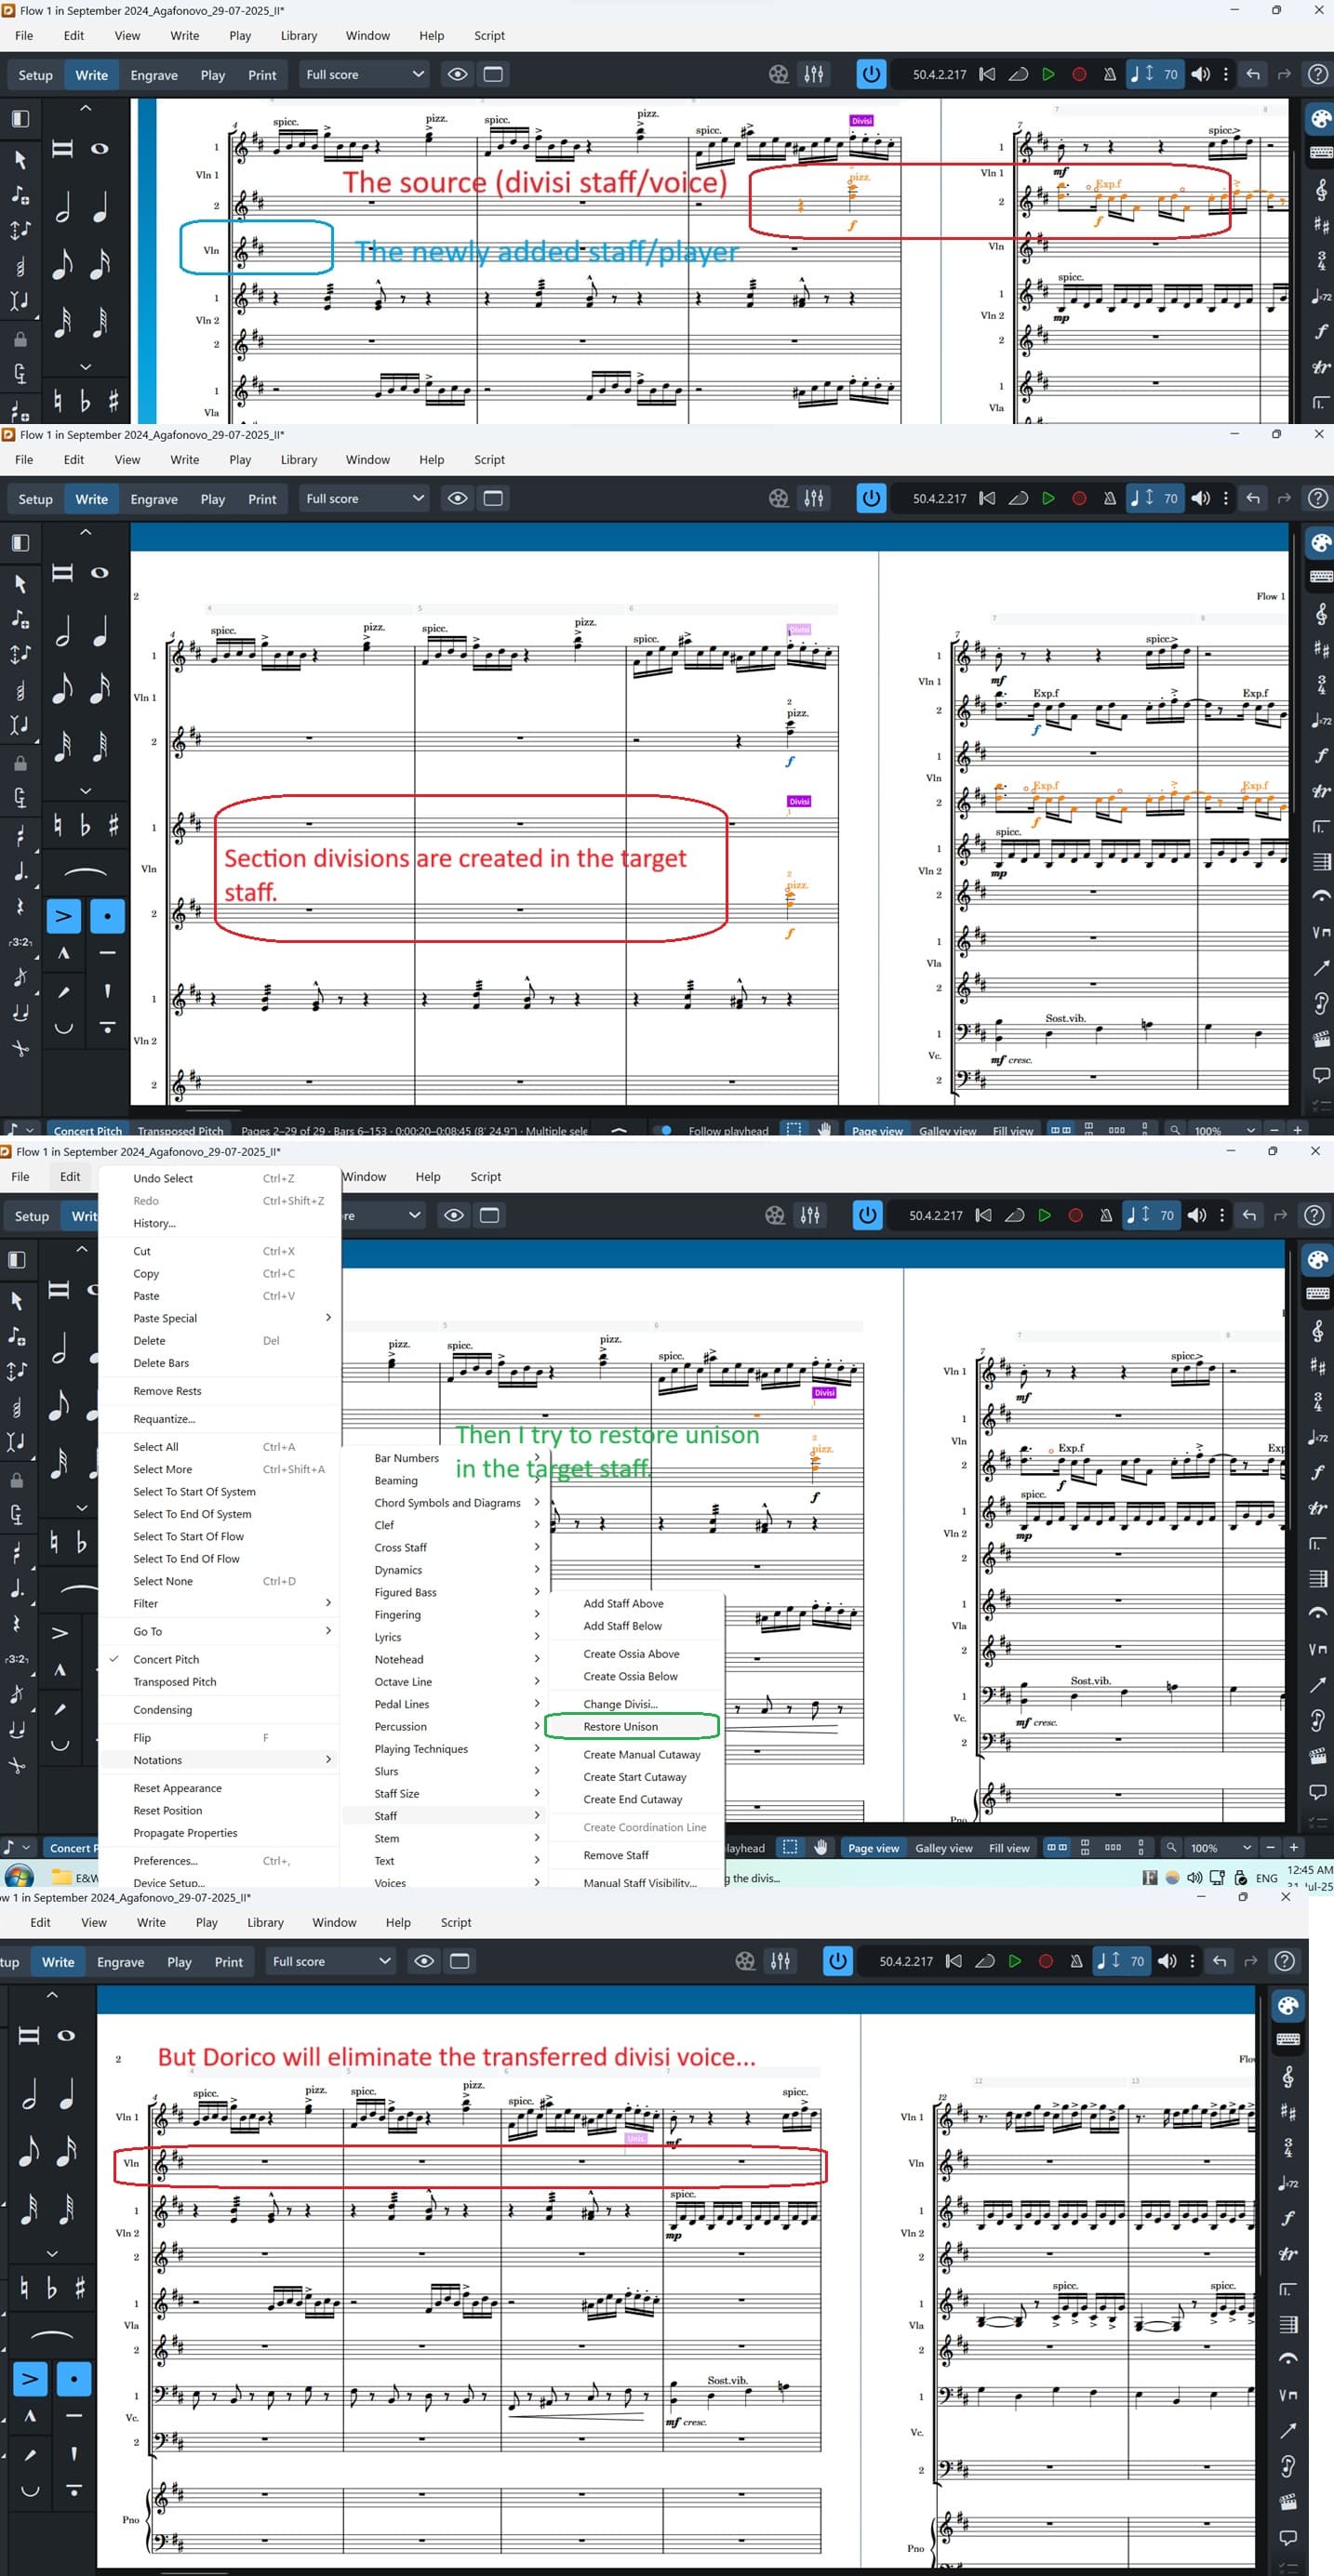
Task: Switch to Galley view in the second window's status bar
Action: tap(947, 1131)
